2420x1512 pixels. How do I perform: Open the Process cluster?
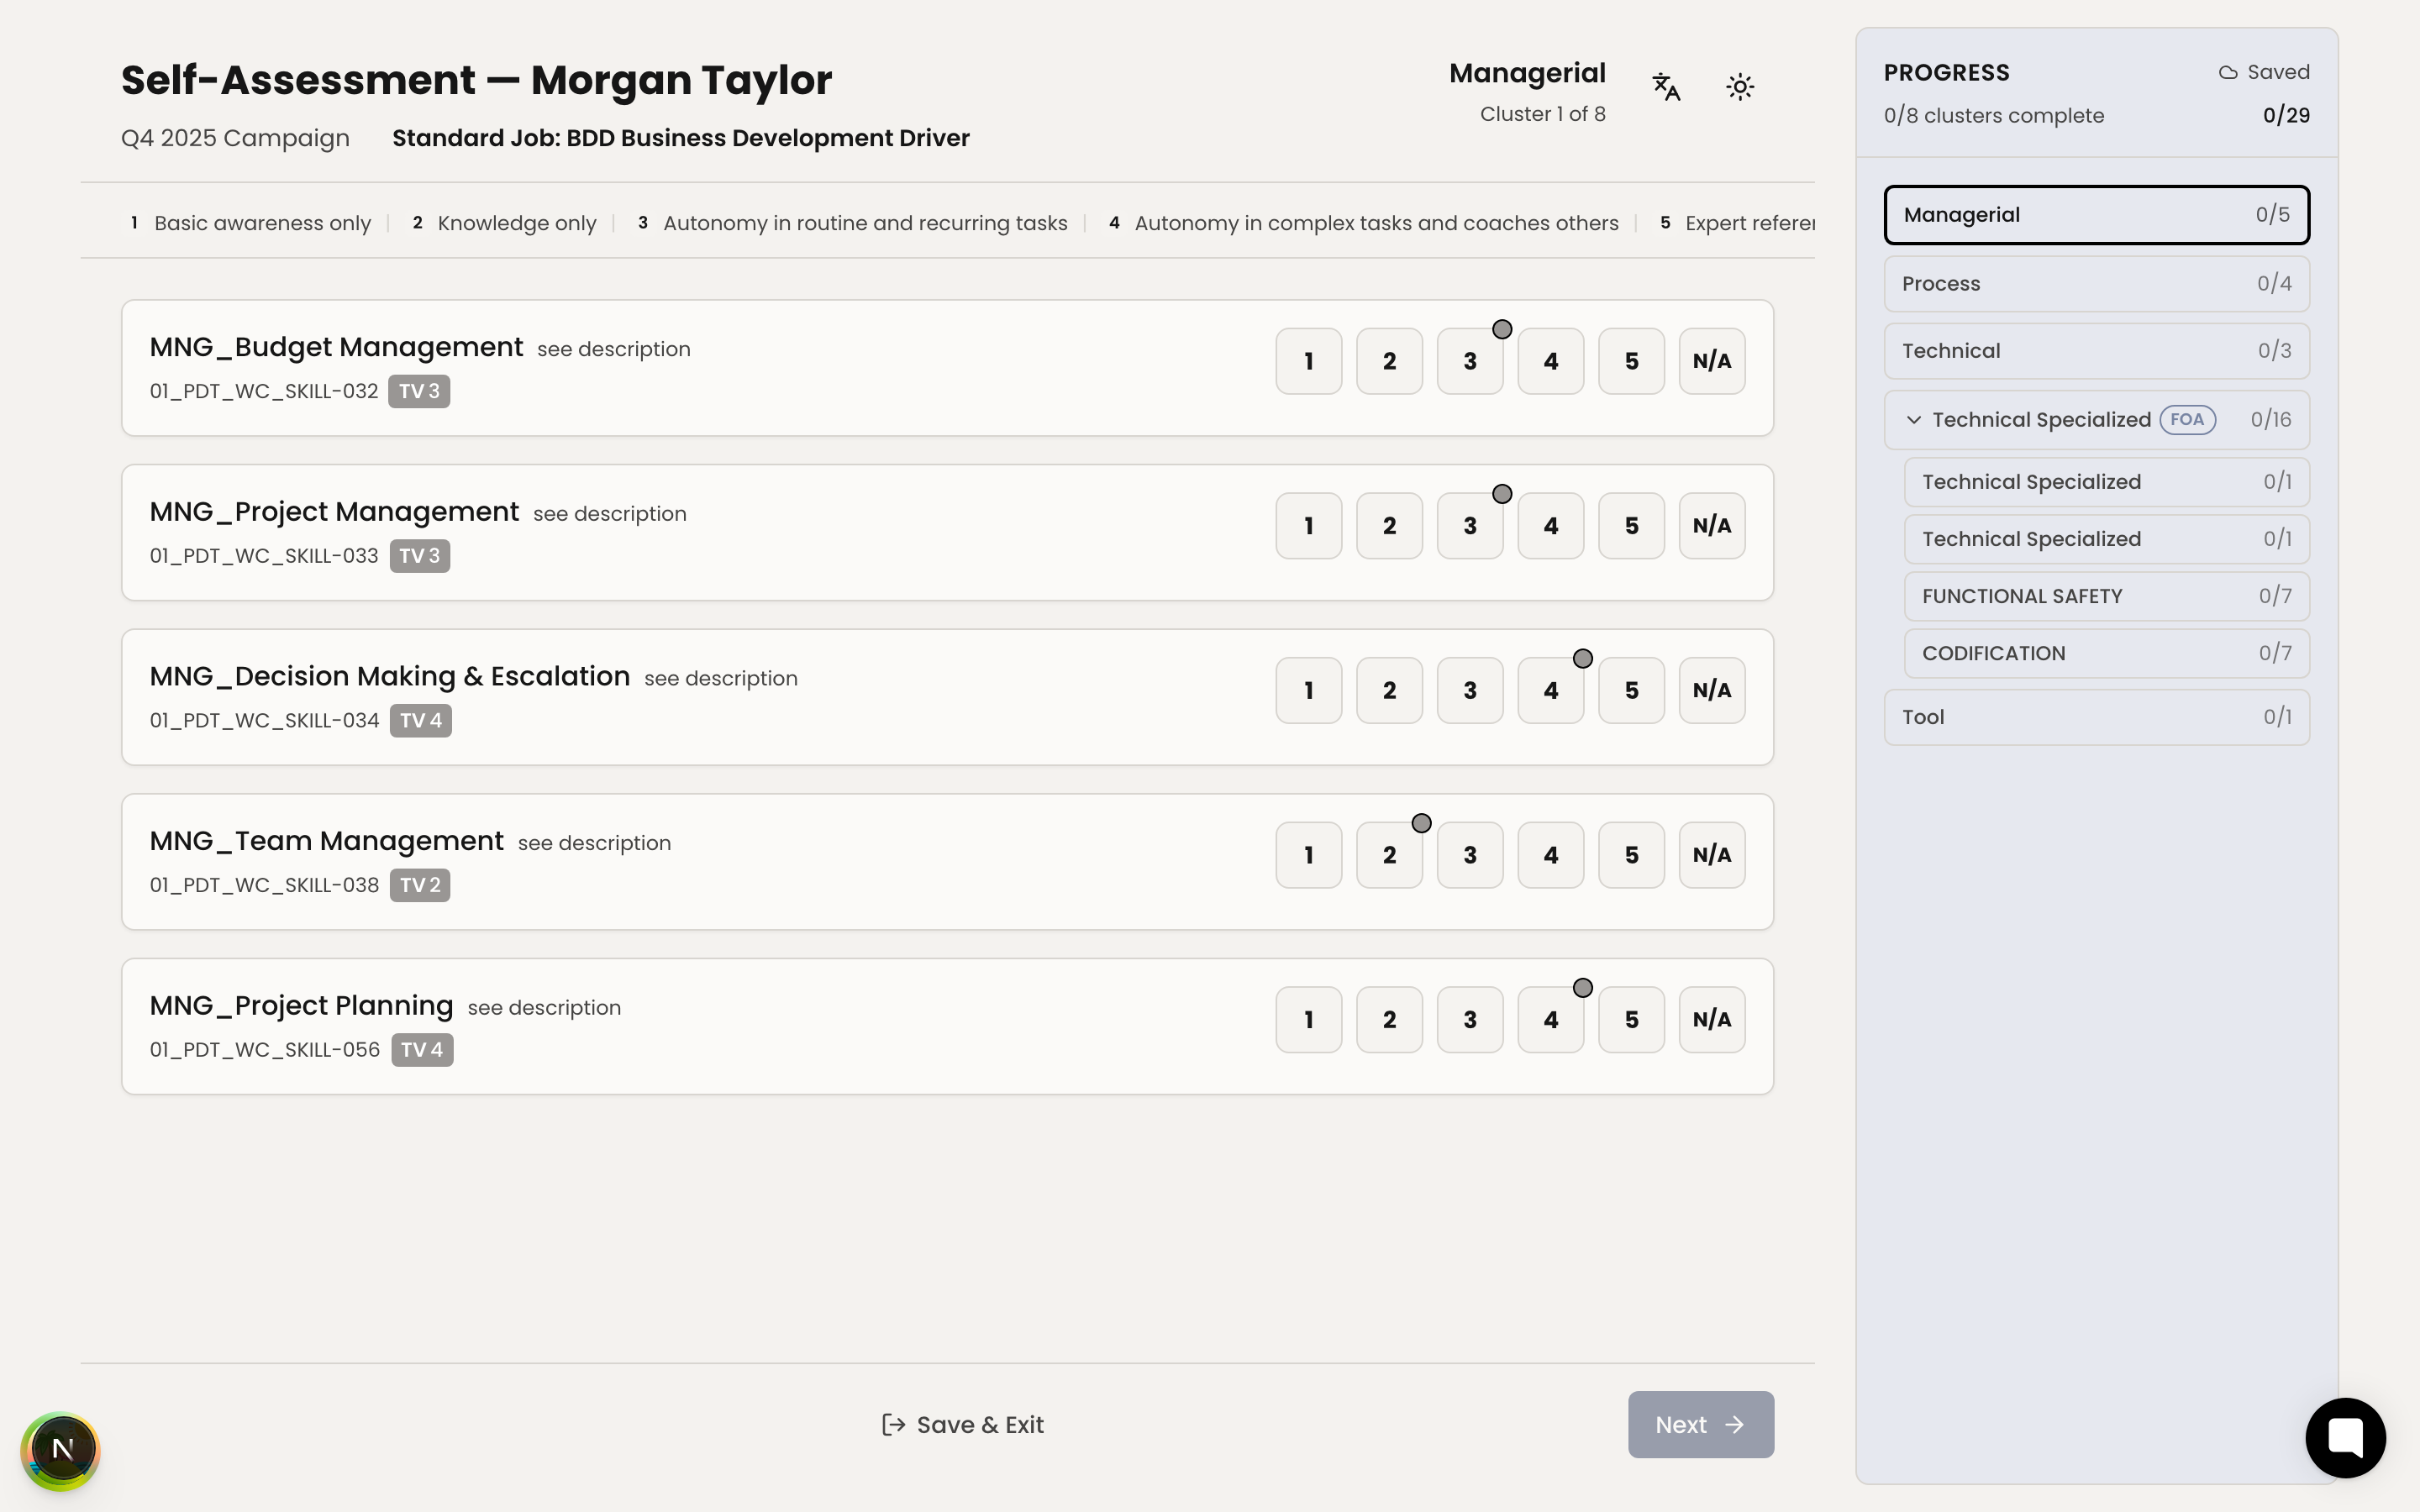(x=2096, y=284)
